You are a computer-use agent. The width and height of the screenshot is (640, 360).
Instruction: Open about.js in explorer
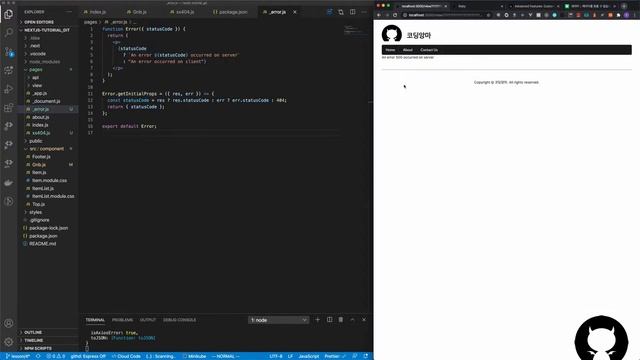pos(40,117)
